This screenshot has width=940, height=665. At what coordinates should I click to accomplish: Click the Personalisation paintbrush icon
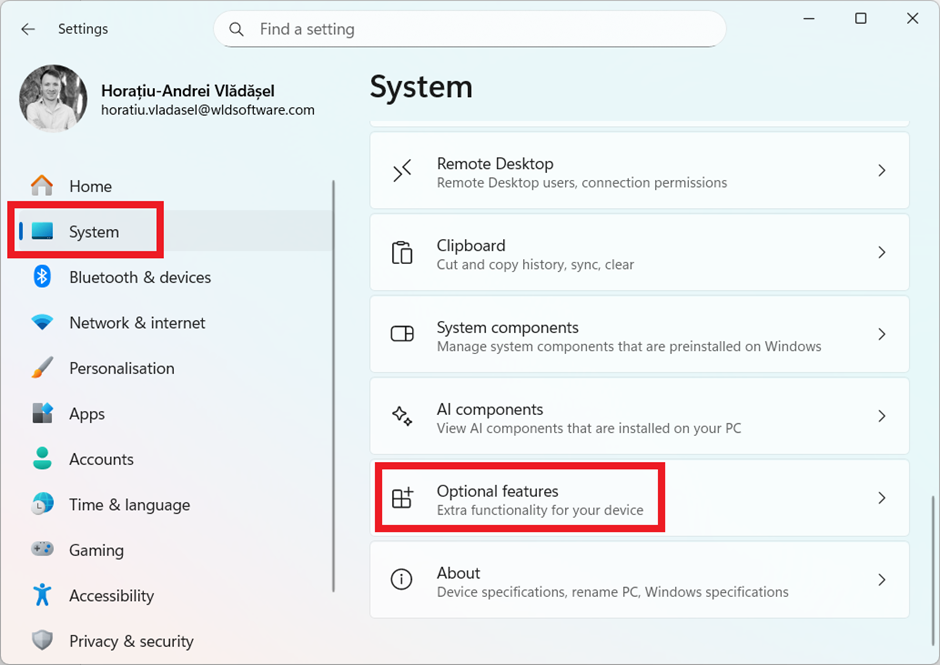42,368
